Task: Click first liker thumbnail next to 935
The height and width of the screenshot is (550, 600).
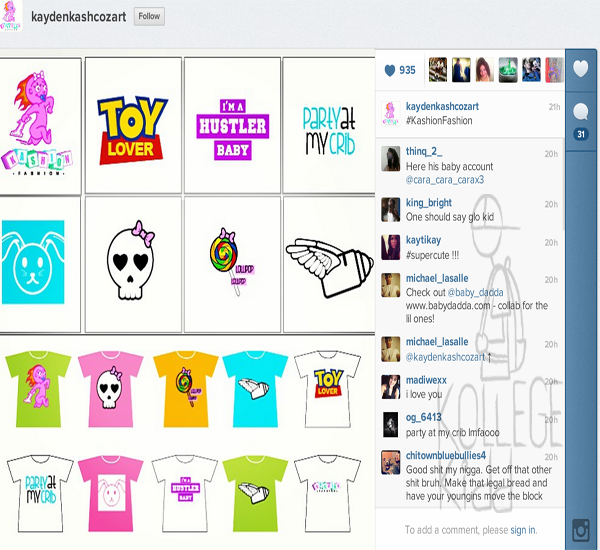Action: (438, 69)
